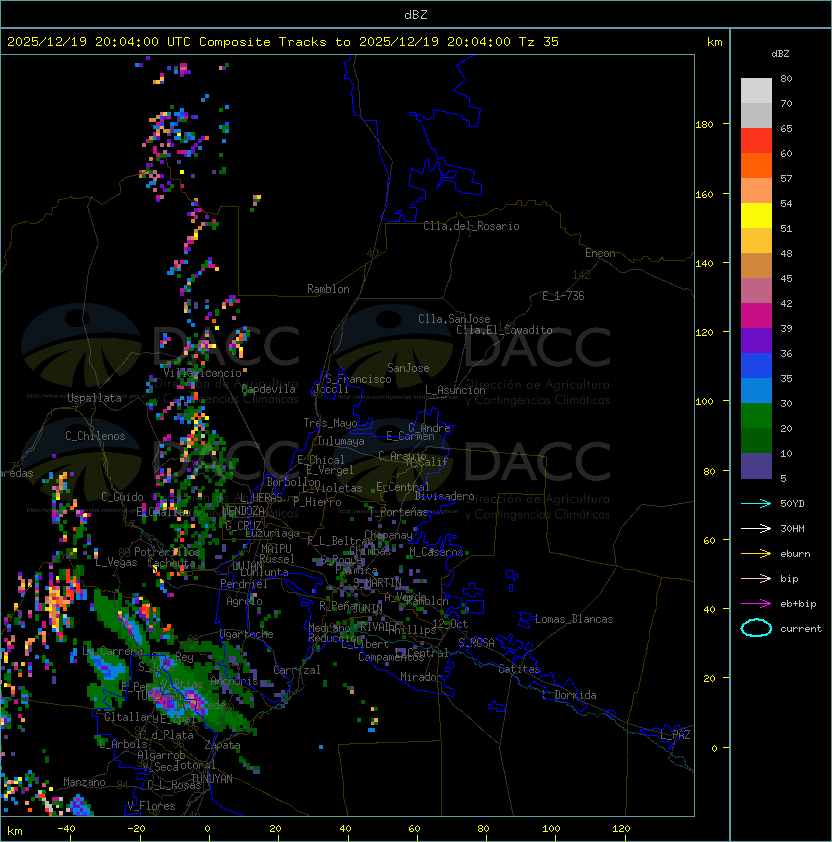Screen dimensions: 832x842
Task: Click the MENDOZA label on the map
Action: click(243, 510)
